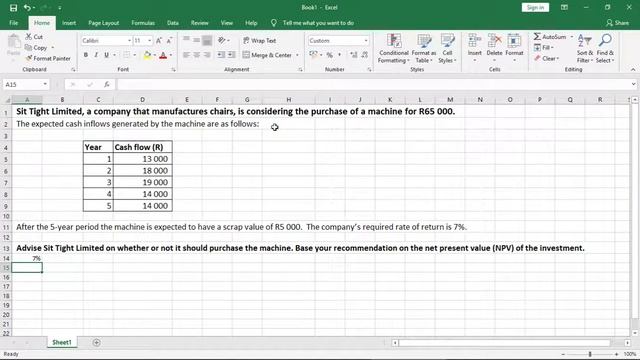The height and width of the screenshot is (360, 640).
Task: Adjust the zoom slider handle
Action: pos(590,354)
